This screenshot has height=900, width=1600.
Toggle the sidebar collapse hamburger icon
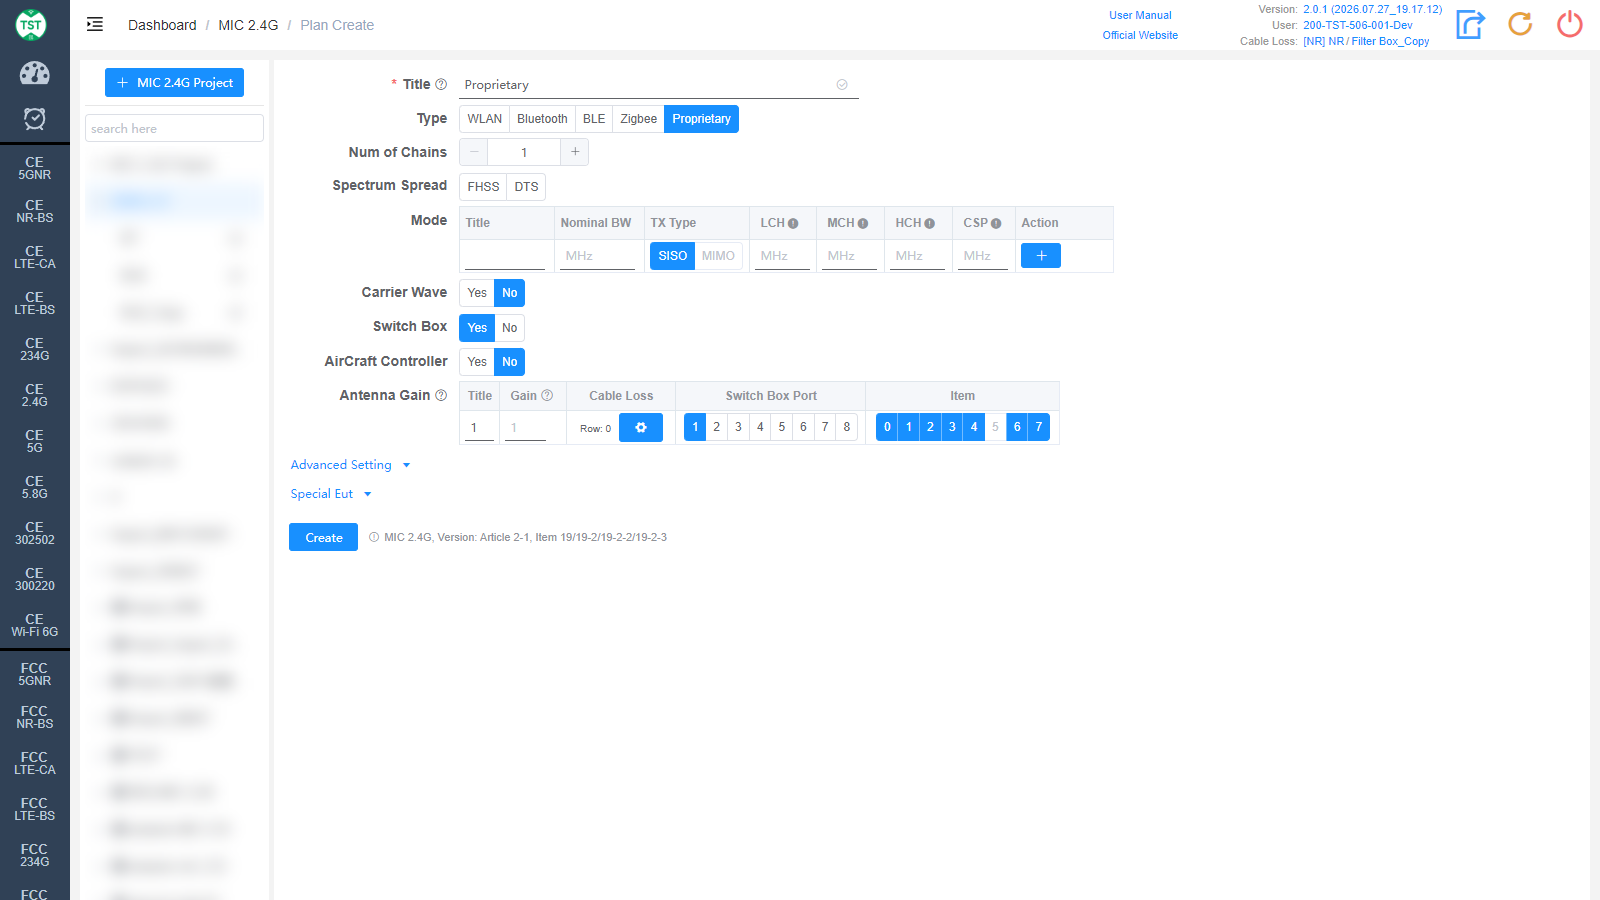95,25
